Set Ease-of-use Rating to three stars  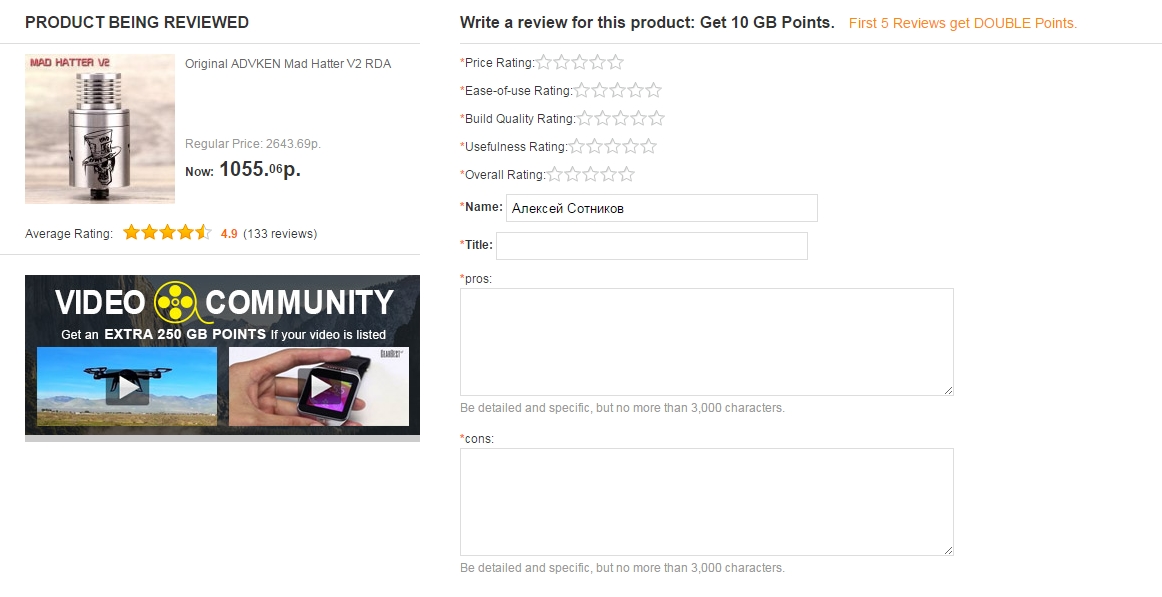[x=618, y=91]
